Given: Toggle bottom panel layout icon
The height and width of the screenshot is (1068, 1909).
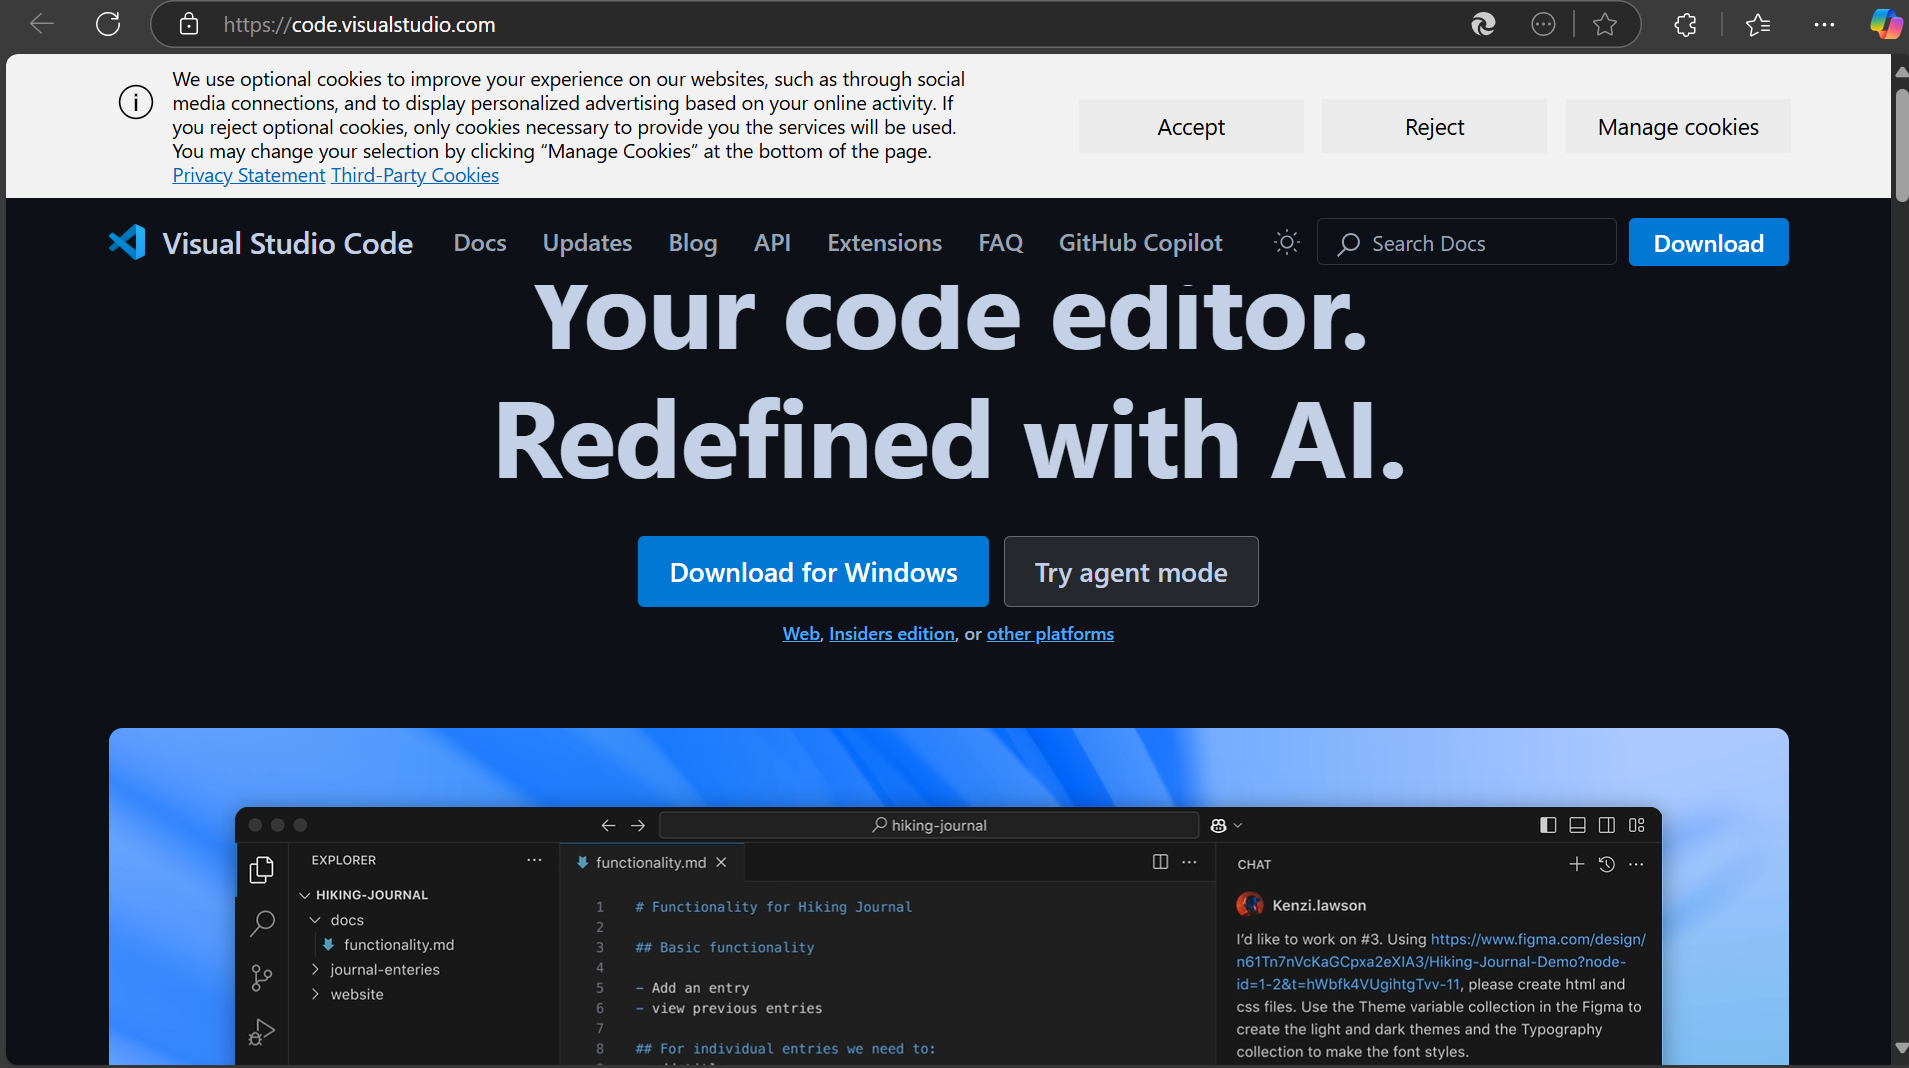Looking at the screenshot, I should pos(1577,825).
